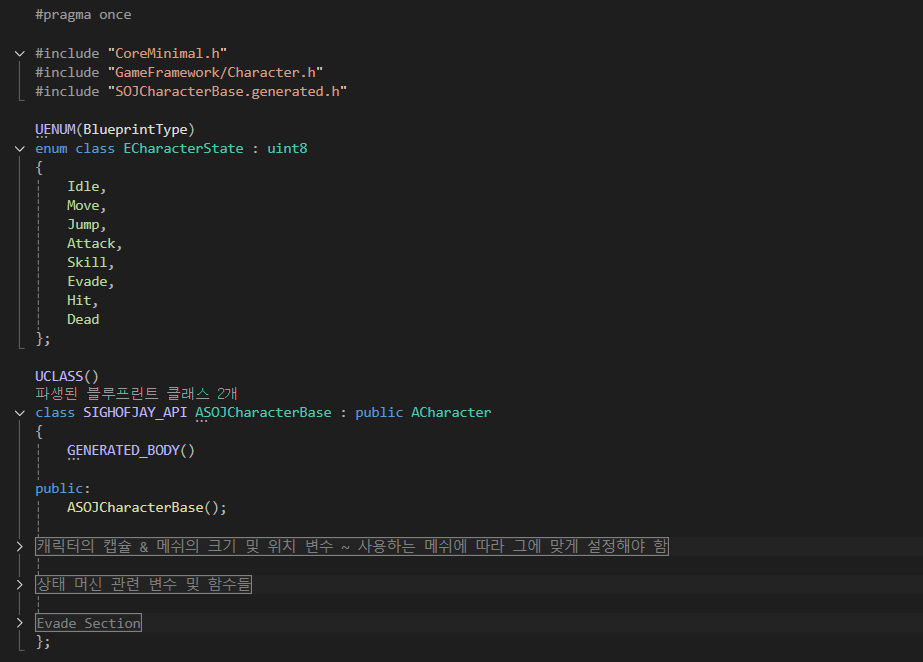Screen dimensions: 923x662
Task: Click the UENUM macro
Action: click(x=55, y=129)
